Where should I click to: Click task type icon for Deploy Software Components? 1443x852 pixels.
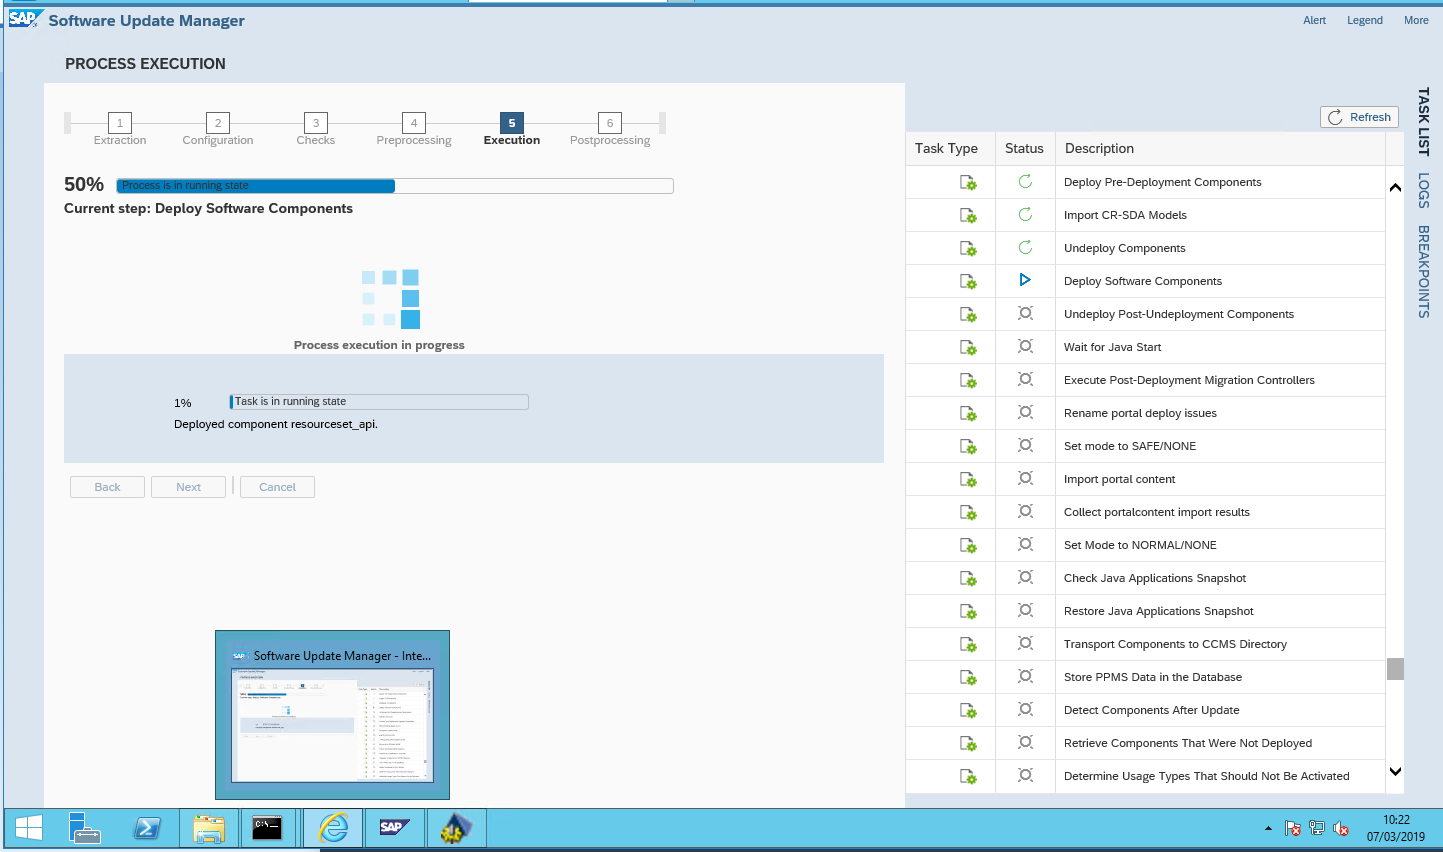tap(968, 282)
